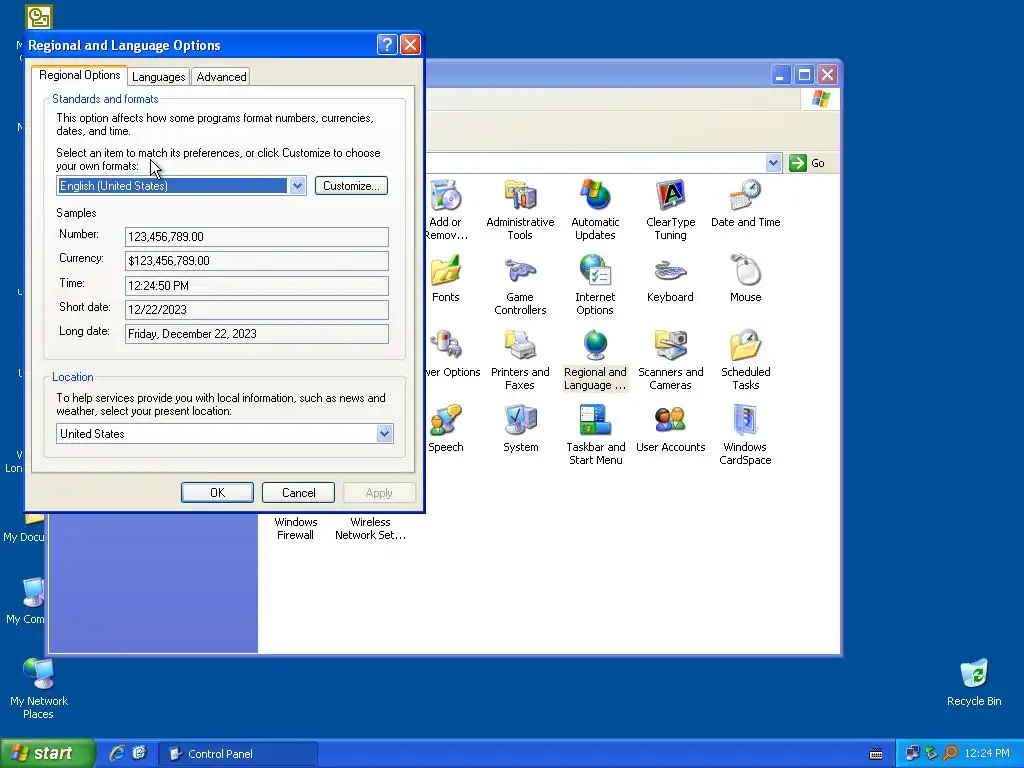Image resolution: width=1024 pixels, height=768 pixels.
Task: Select My Network Places desktop icon
Action: [39, 674]
